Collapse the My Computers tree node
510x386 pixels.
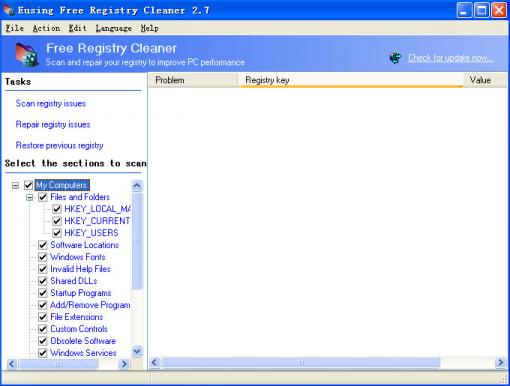(15, 185)
